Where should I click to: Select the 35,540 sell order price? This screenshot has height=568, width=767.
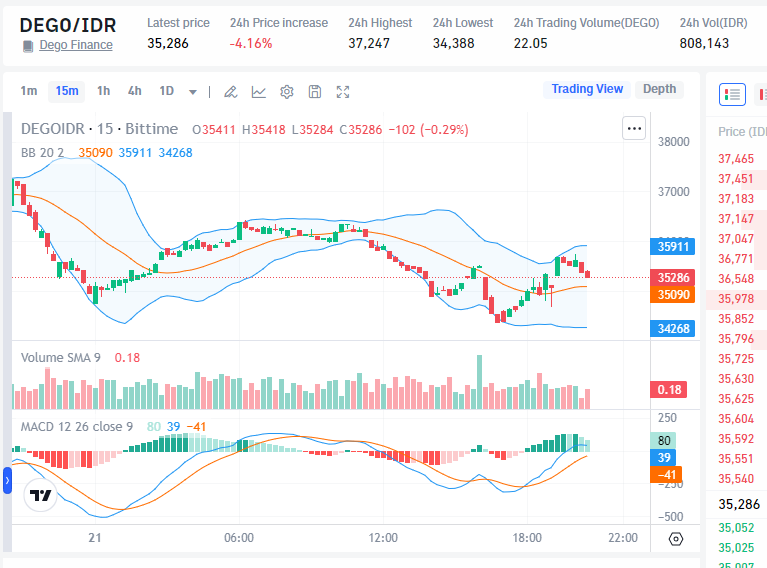tap(736, 478)
